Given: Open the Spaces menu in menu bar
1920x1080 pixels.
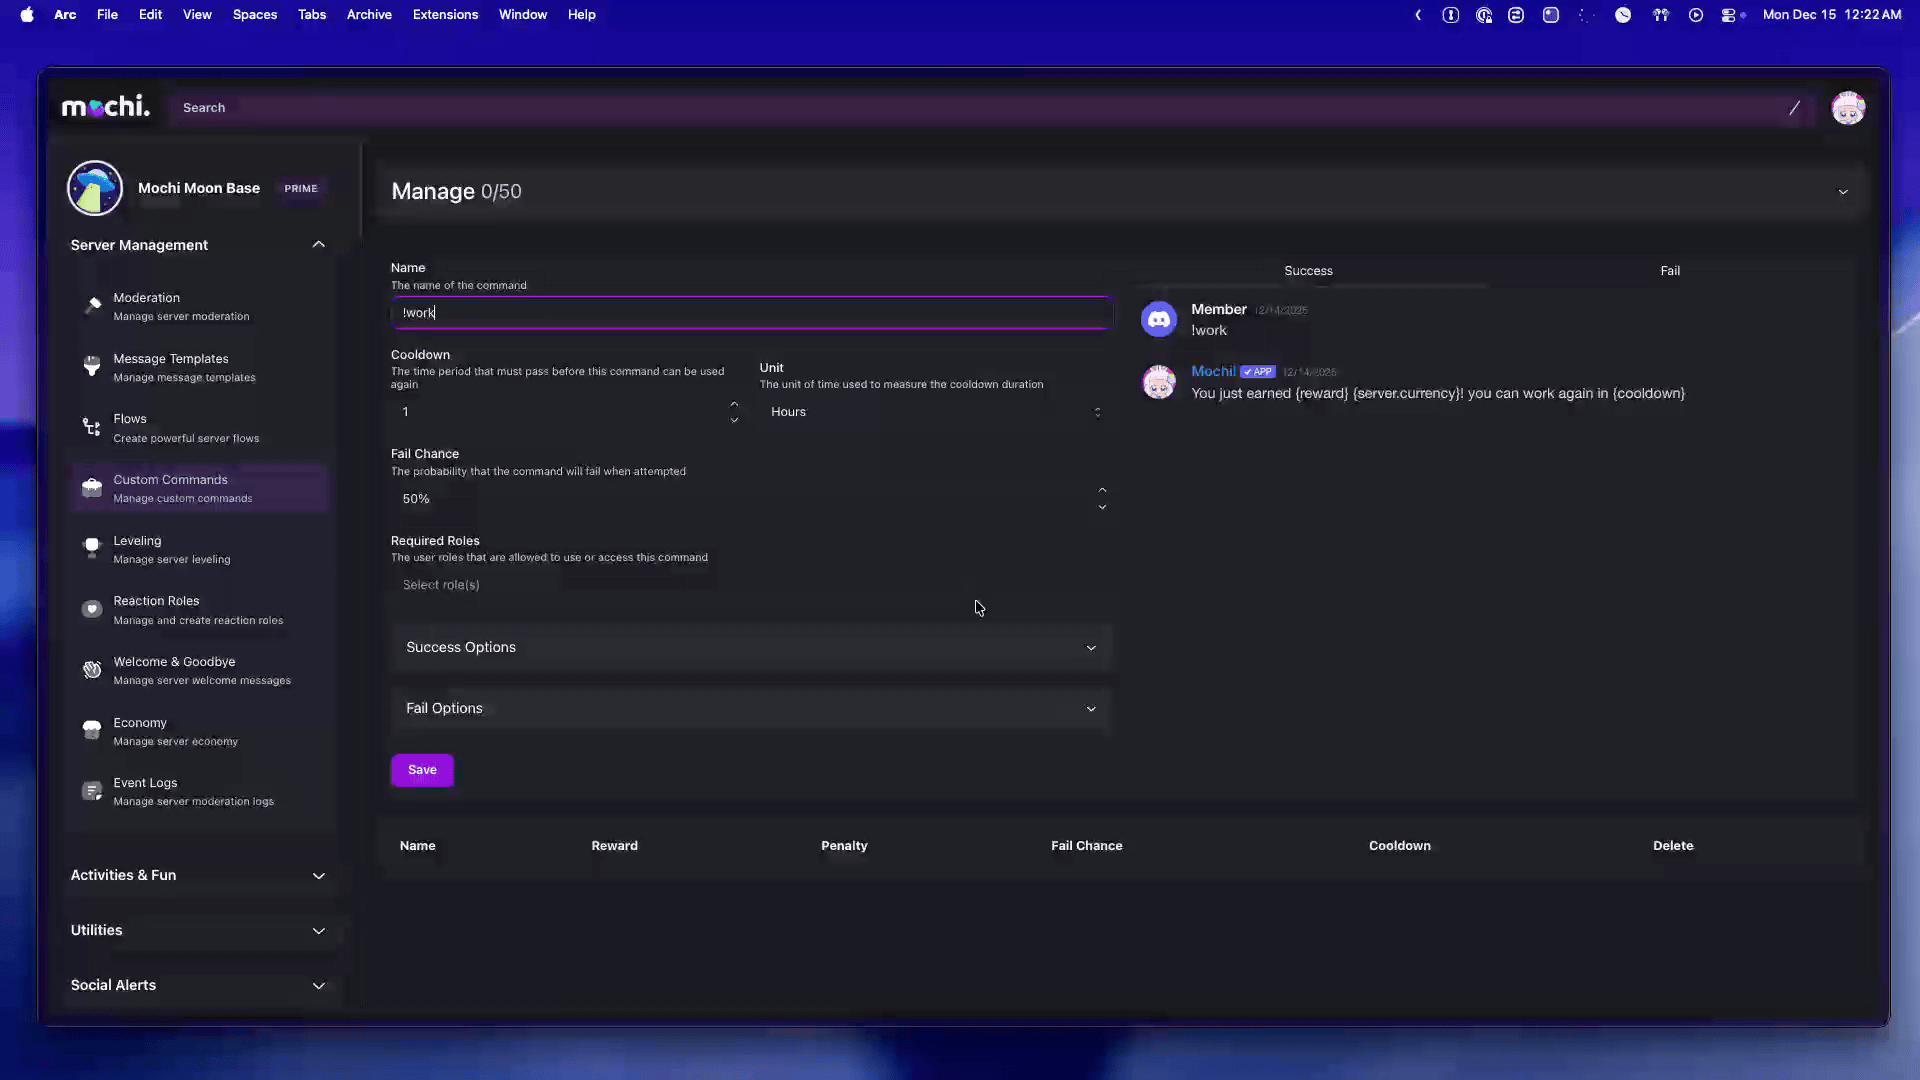Looking at the screenshot, I should coord(254,15).
